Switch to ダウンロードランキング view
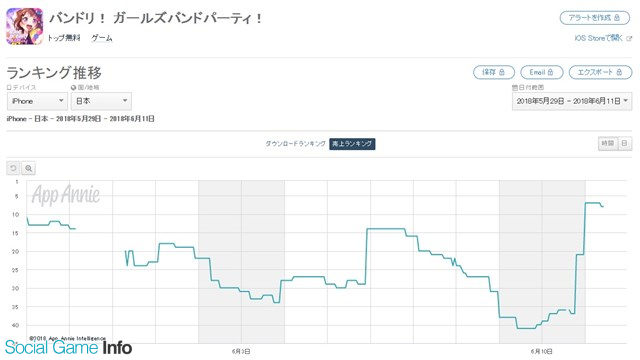 point(296,144)
